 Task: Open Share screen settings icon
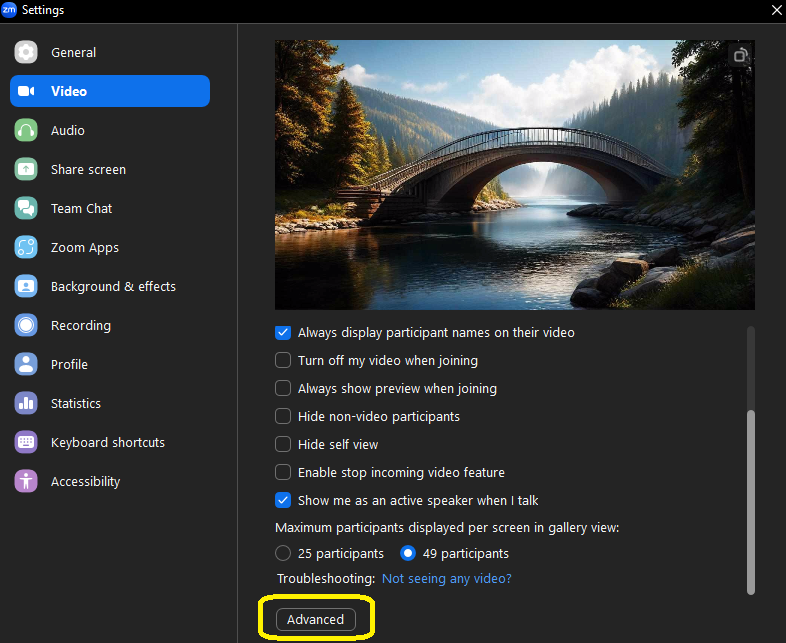click(26, 169)
